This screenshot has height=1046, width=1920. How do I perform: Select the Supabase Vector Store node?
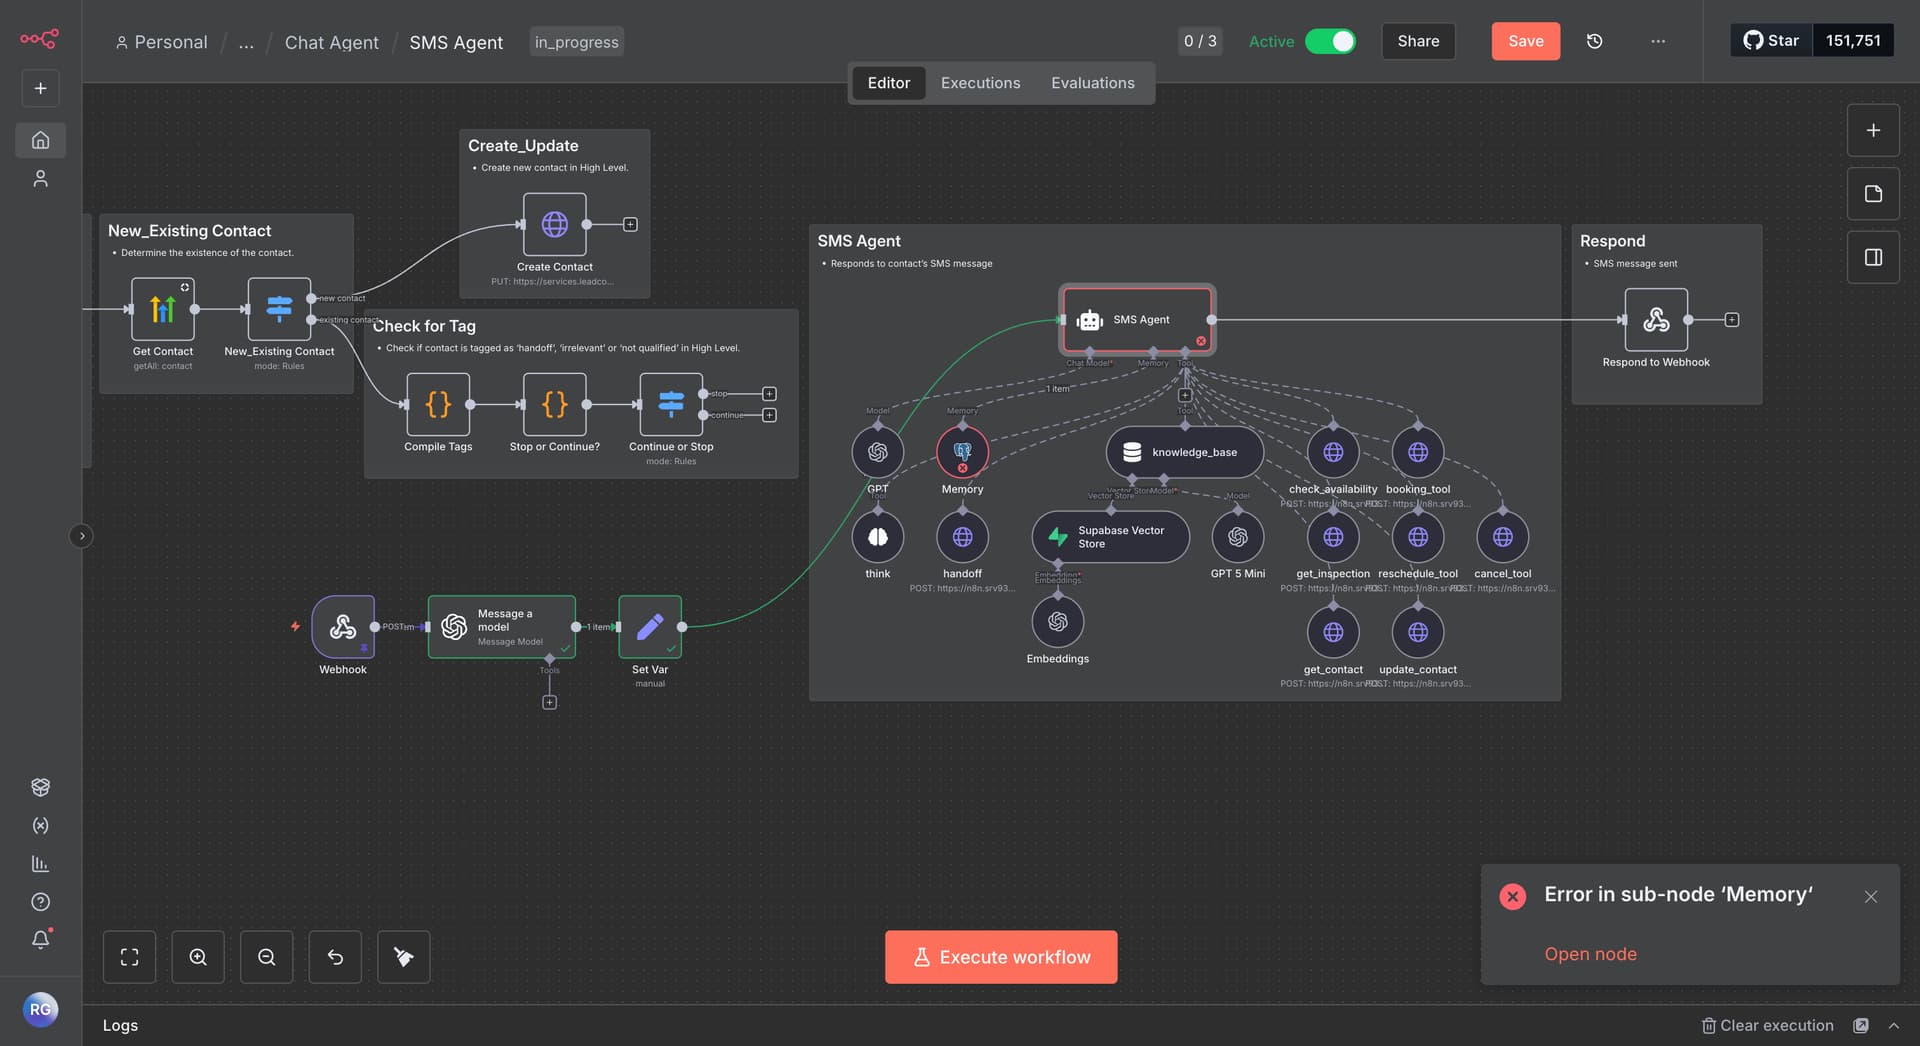tap(1110, 537)
